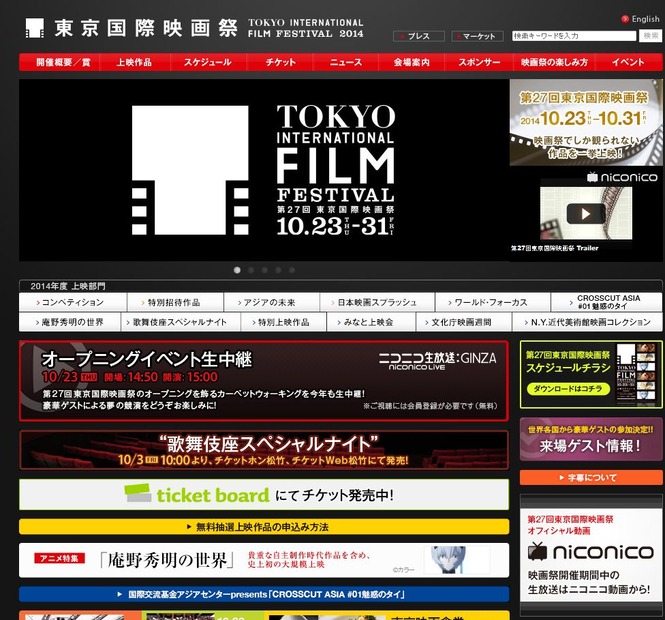Open the 特別招待作品 section link
Image resolution: width=665 pixels, height=620 pixels.
pos(175,302)
